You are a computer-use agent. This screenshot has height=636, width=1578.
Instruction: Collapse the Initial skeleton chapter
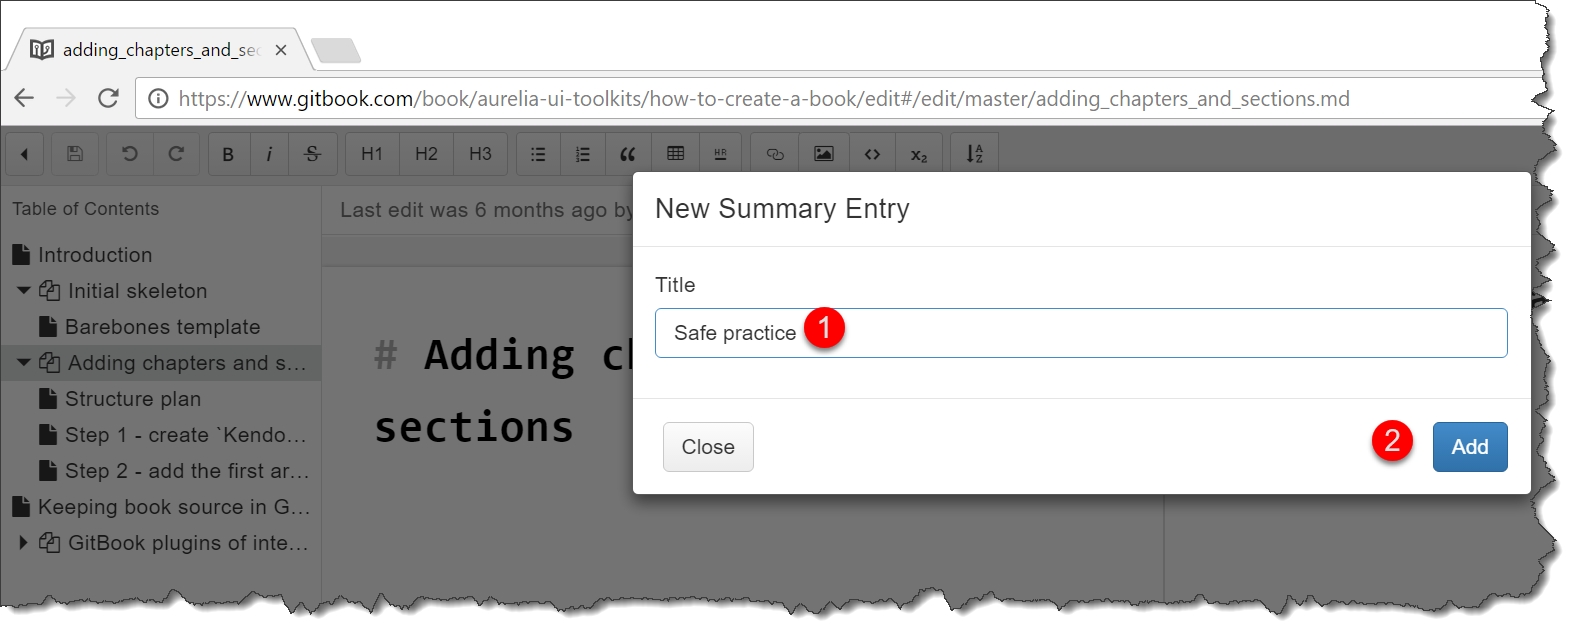click(x=23, y=291)
